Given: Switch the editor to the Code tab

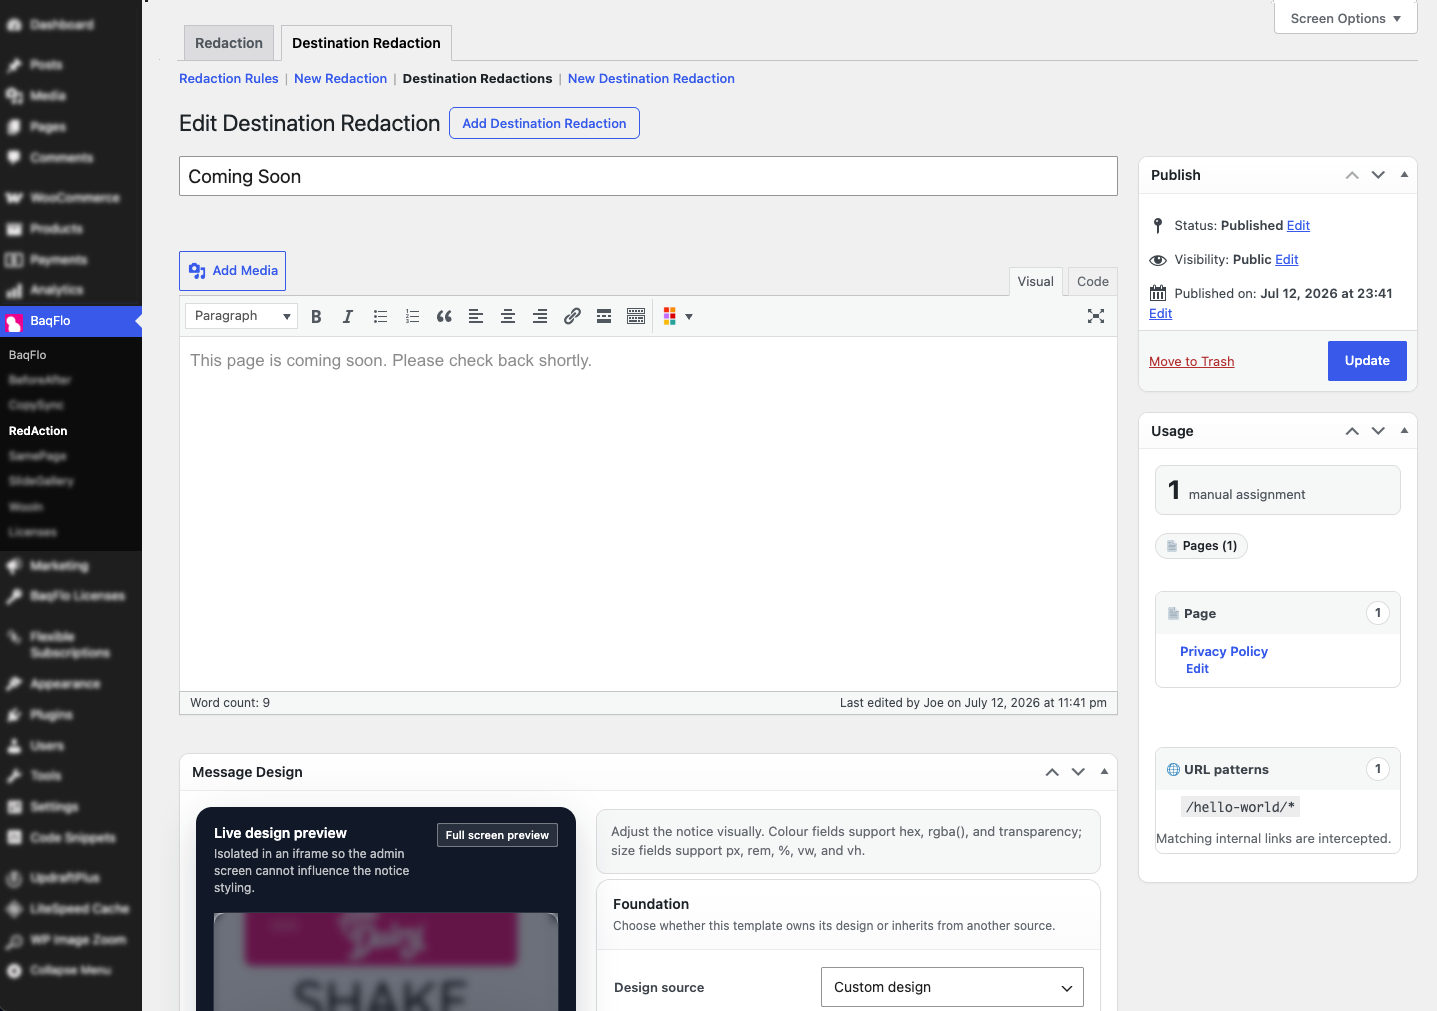Looking at the screenshot, I should click(1092, 282).
